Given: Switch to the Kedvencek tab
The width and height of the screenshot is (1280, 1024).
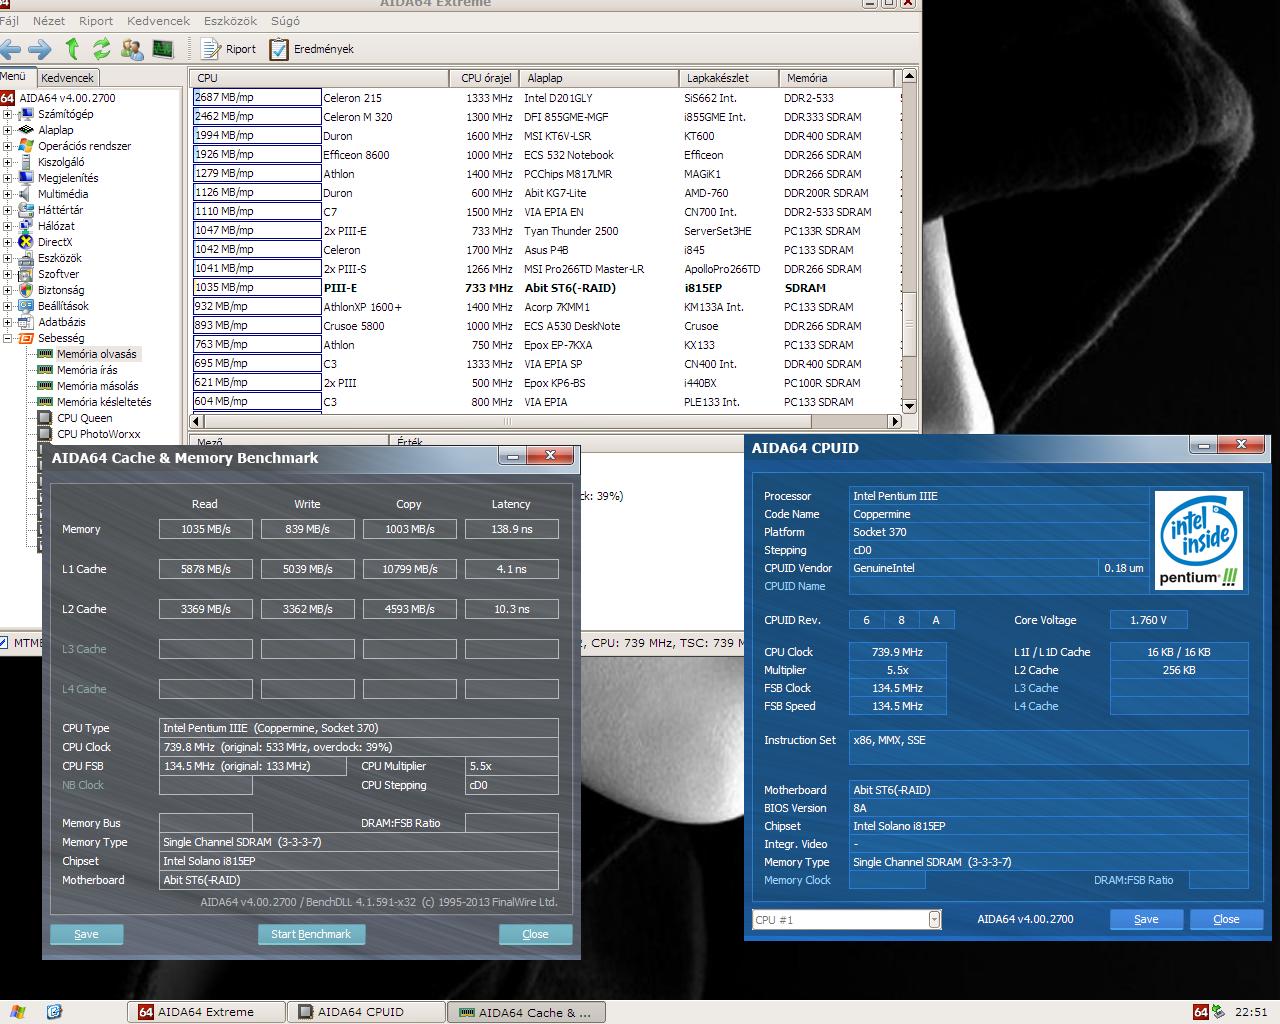Looking at the screenshot, I should click(x=68, y=77).
